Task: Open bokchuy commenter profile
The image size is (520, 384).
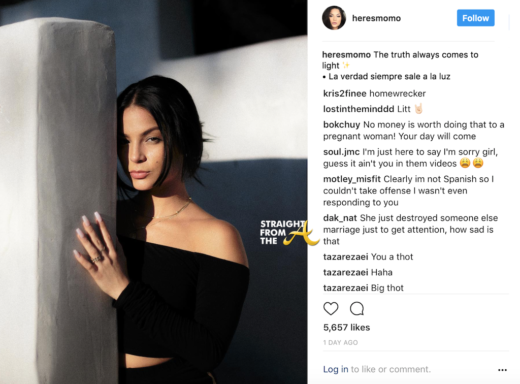Action: coord(342,124)
